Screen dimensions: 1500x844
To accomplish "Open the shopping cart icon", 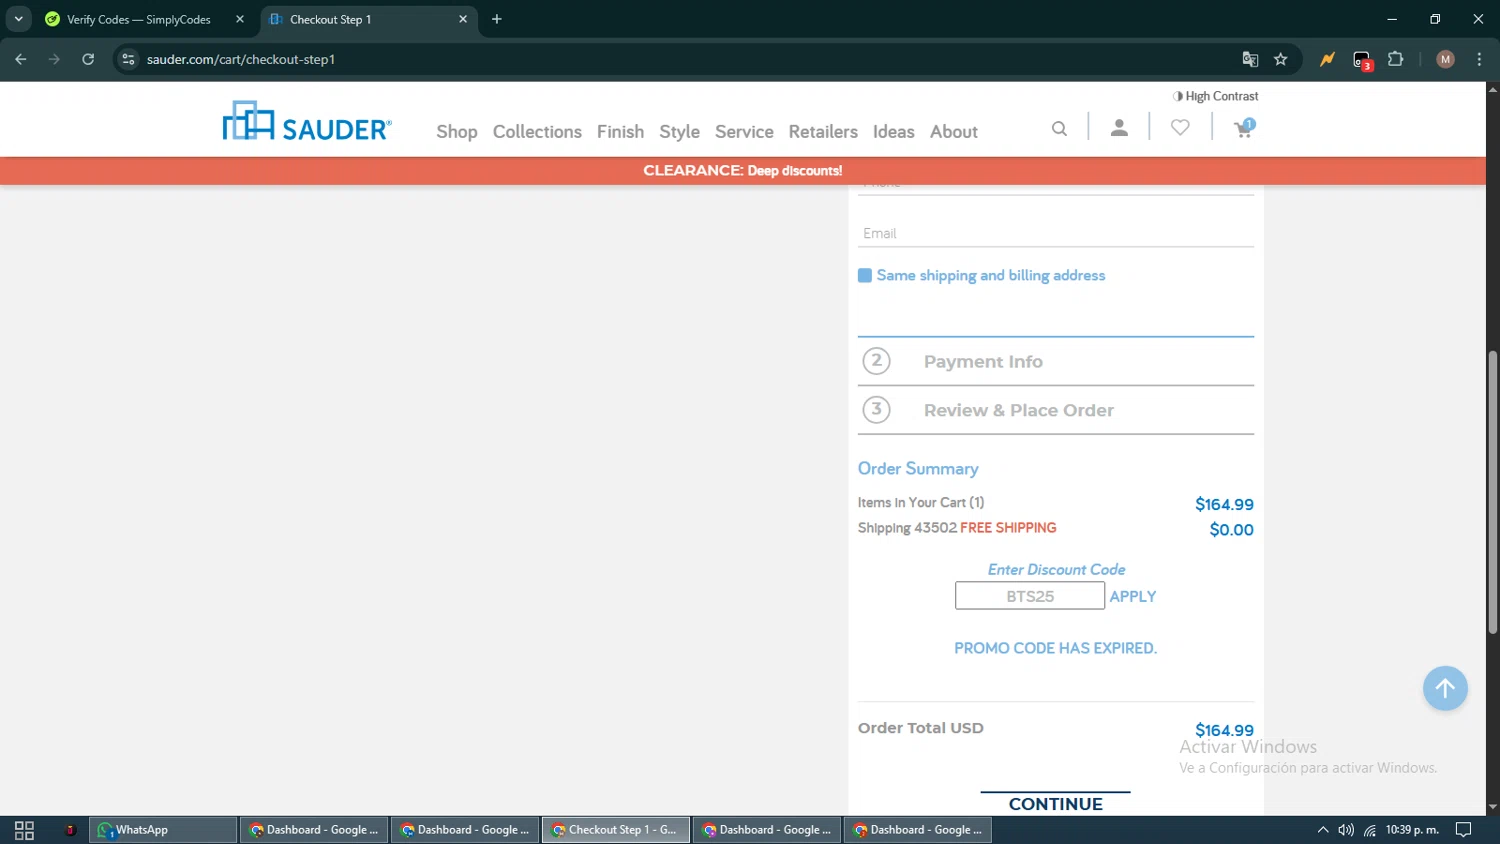I will pos(1244,128).
